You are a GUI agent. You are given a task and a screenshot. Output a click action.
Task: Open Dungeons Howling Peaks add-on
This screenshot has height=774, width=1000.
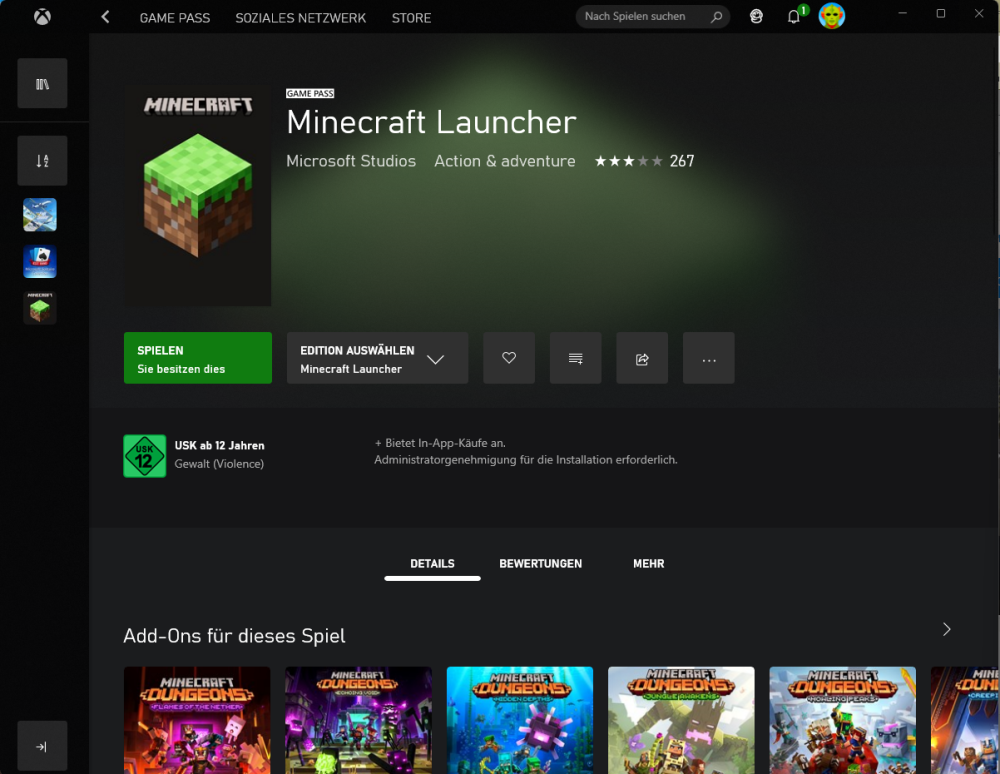click(x=842, y=720)
